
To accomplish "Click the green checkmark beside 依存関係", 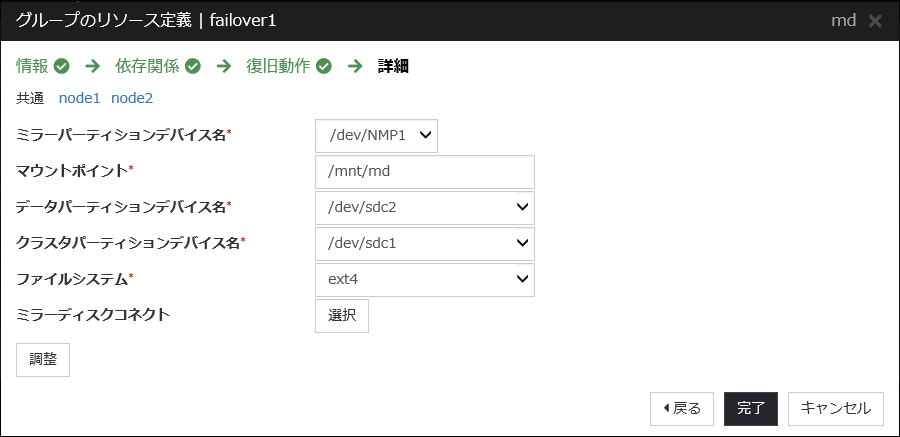I will [x=193, y=67].
